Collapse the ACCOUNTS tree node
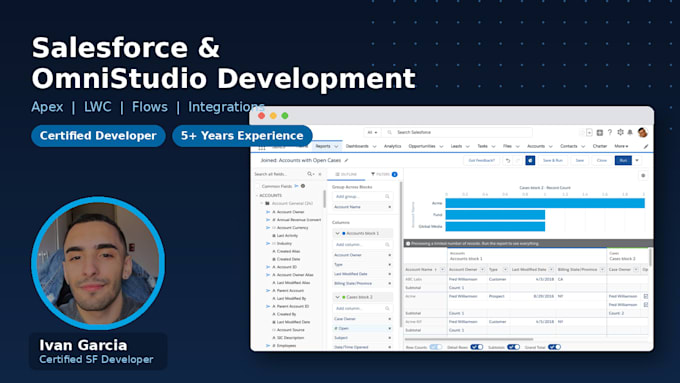680x383 pixels. tap(256, 196)
